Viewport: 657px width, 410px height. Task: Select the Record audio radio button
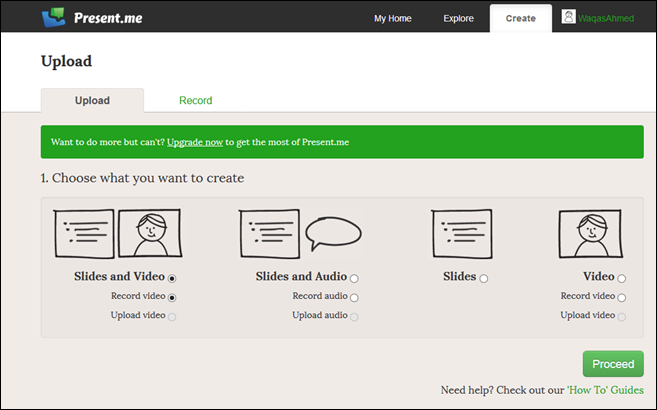click(x=354, y=297)
